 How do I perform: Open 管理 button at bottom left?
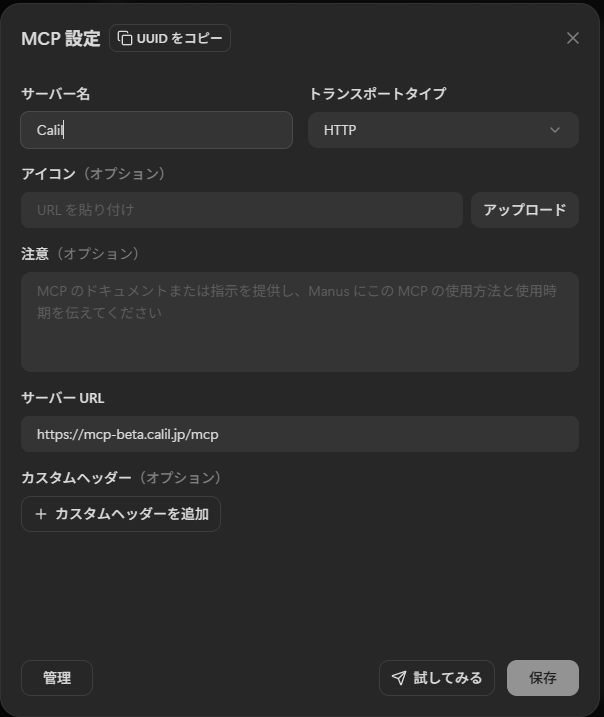click(57, 678)
